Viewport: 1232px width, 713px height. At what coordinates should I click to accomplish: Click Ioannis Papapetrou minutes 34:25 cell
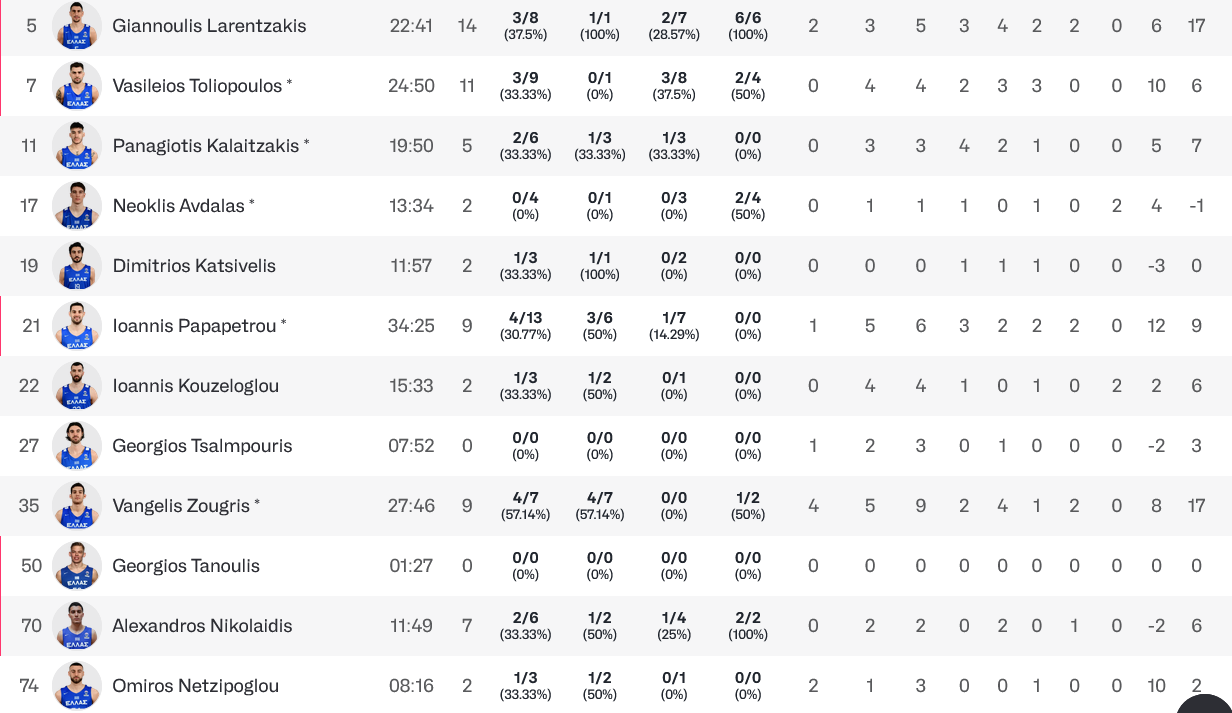pos(411,326)
